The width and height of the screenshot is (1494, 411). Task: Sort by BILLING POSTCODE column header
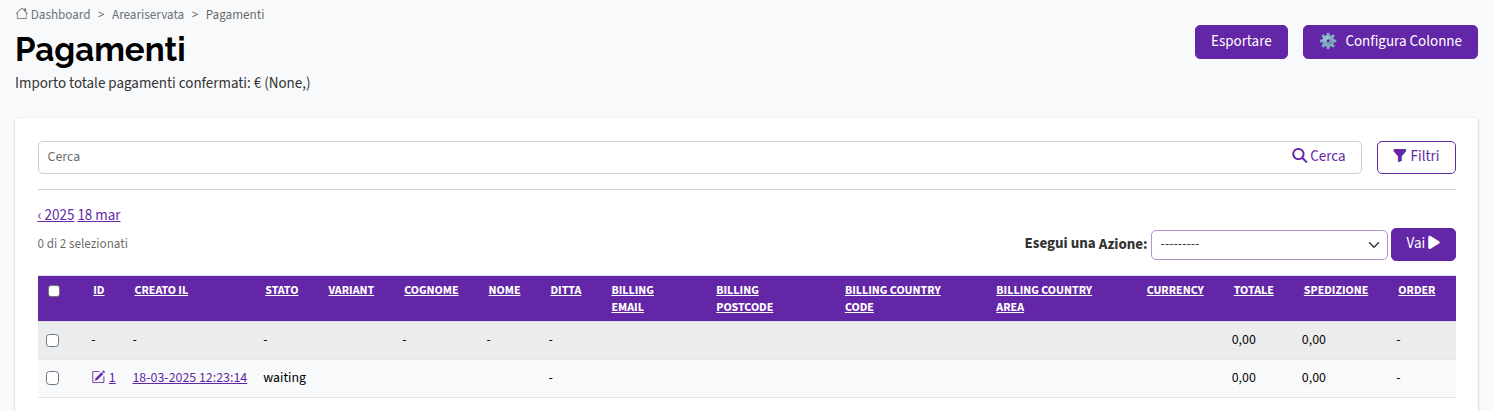[745, 298]
